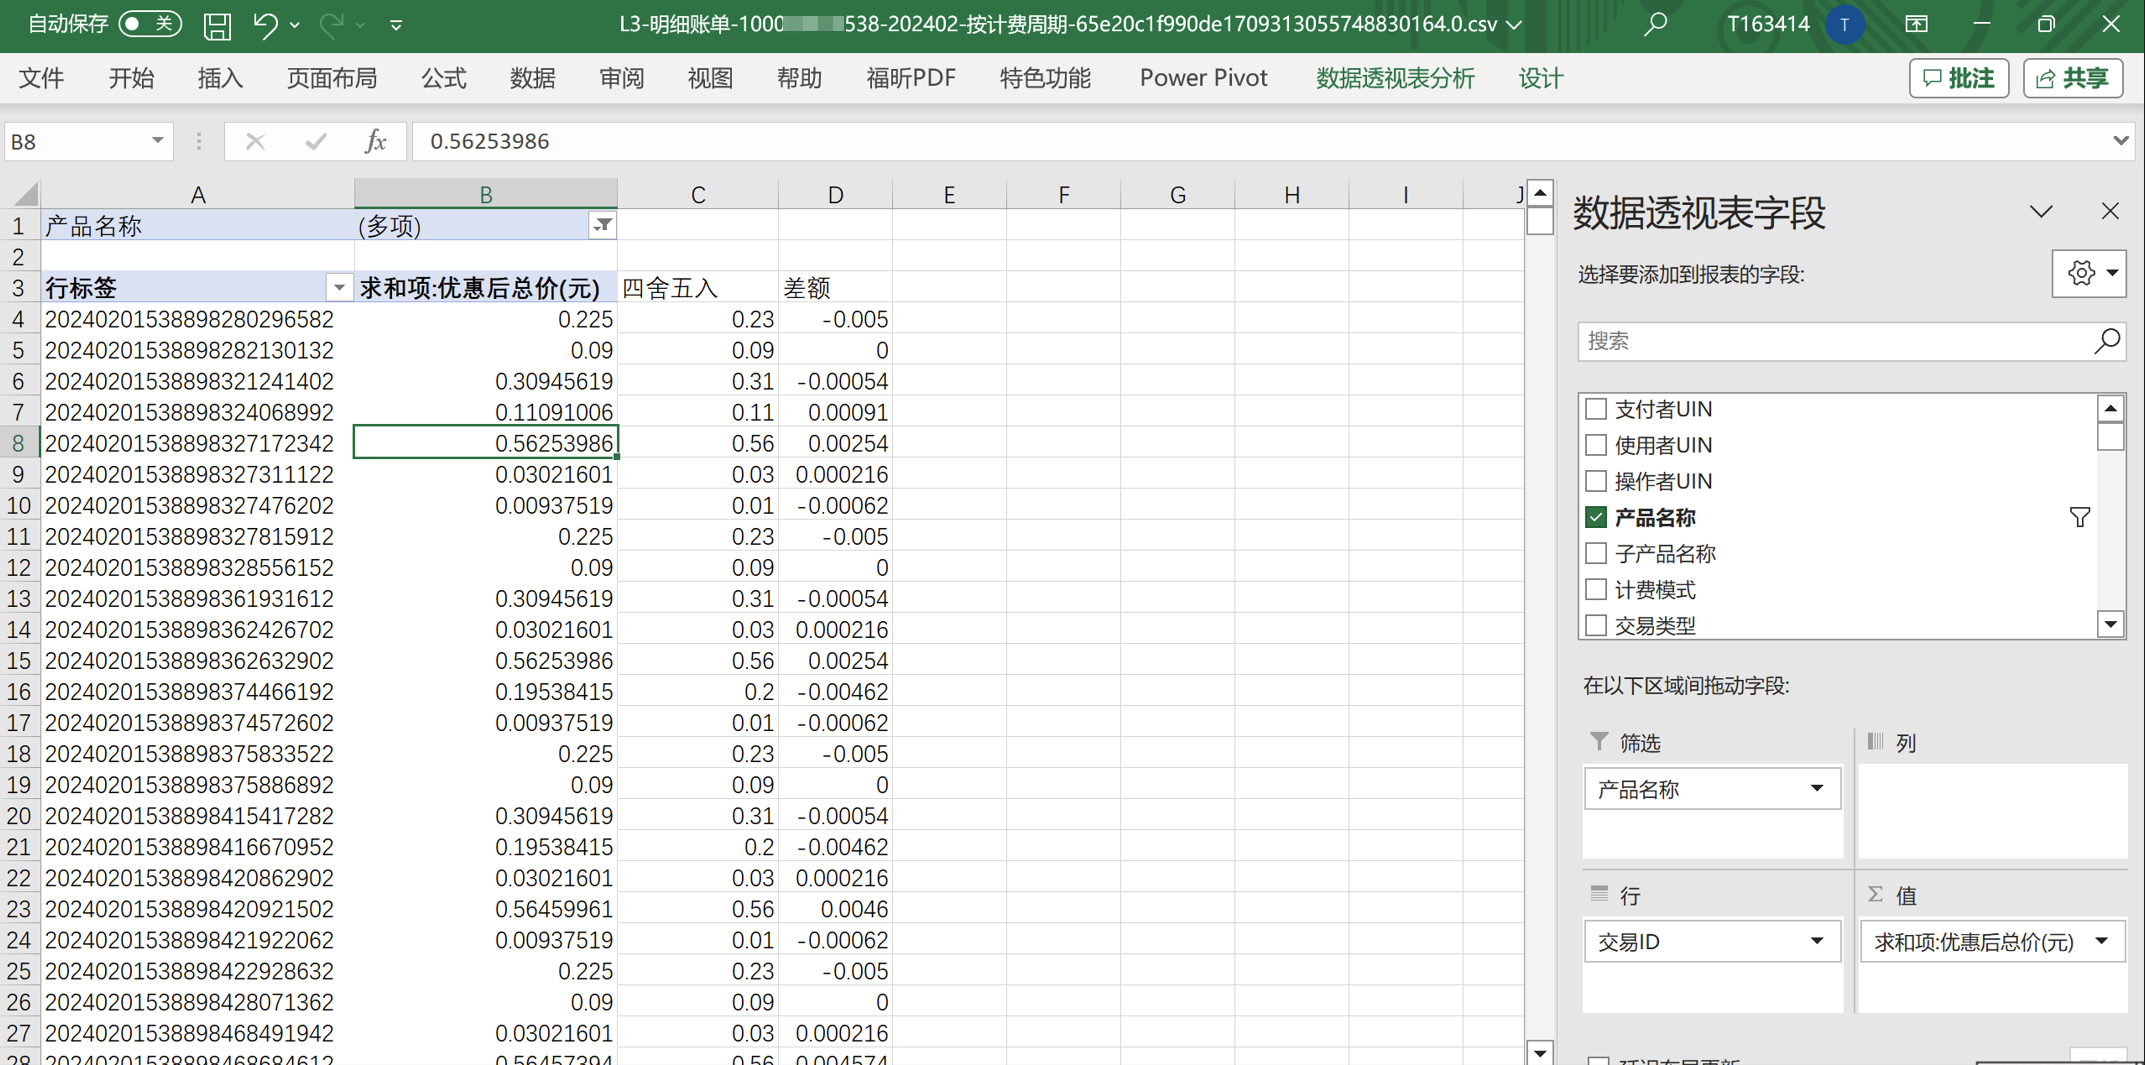Switch to the 公式 ribbon tab
The width and height of the screenshot is (2145, 1065).
443,78
